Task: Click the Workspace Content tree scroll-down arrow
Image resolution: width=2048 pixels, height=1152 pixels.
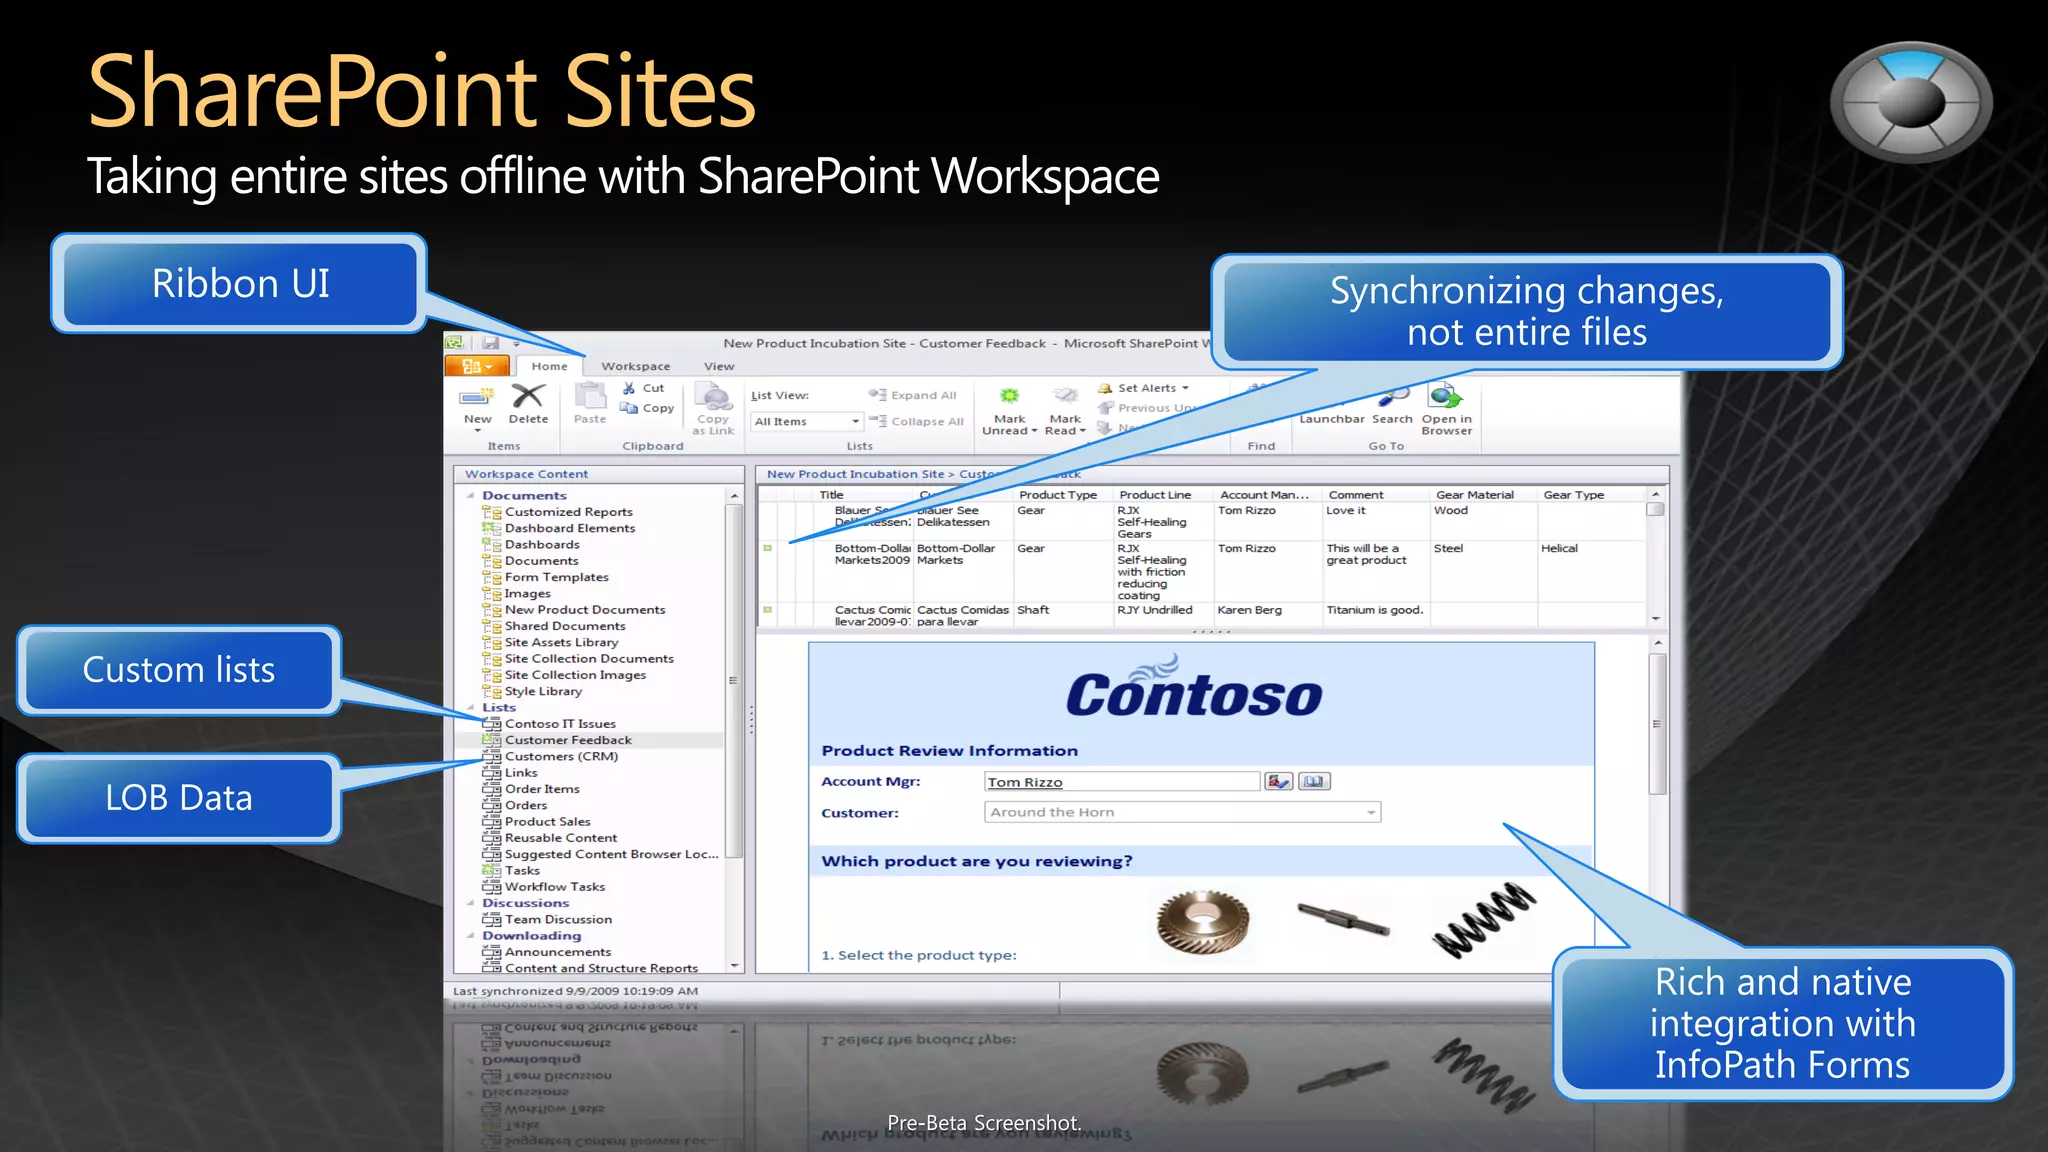Action: (735, 966)
